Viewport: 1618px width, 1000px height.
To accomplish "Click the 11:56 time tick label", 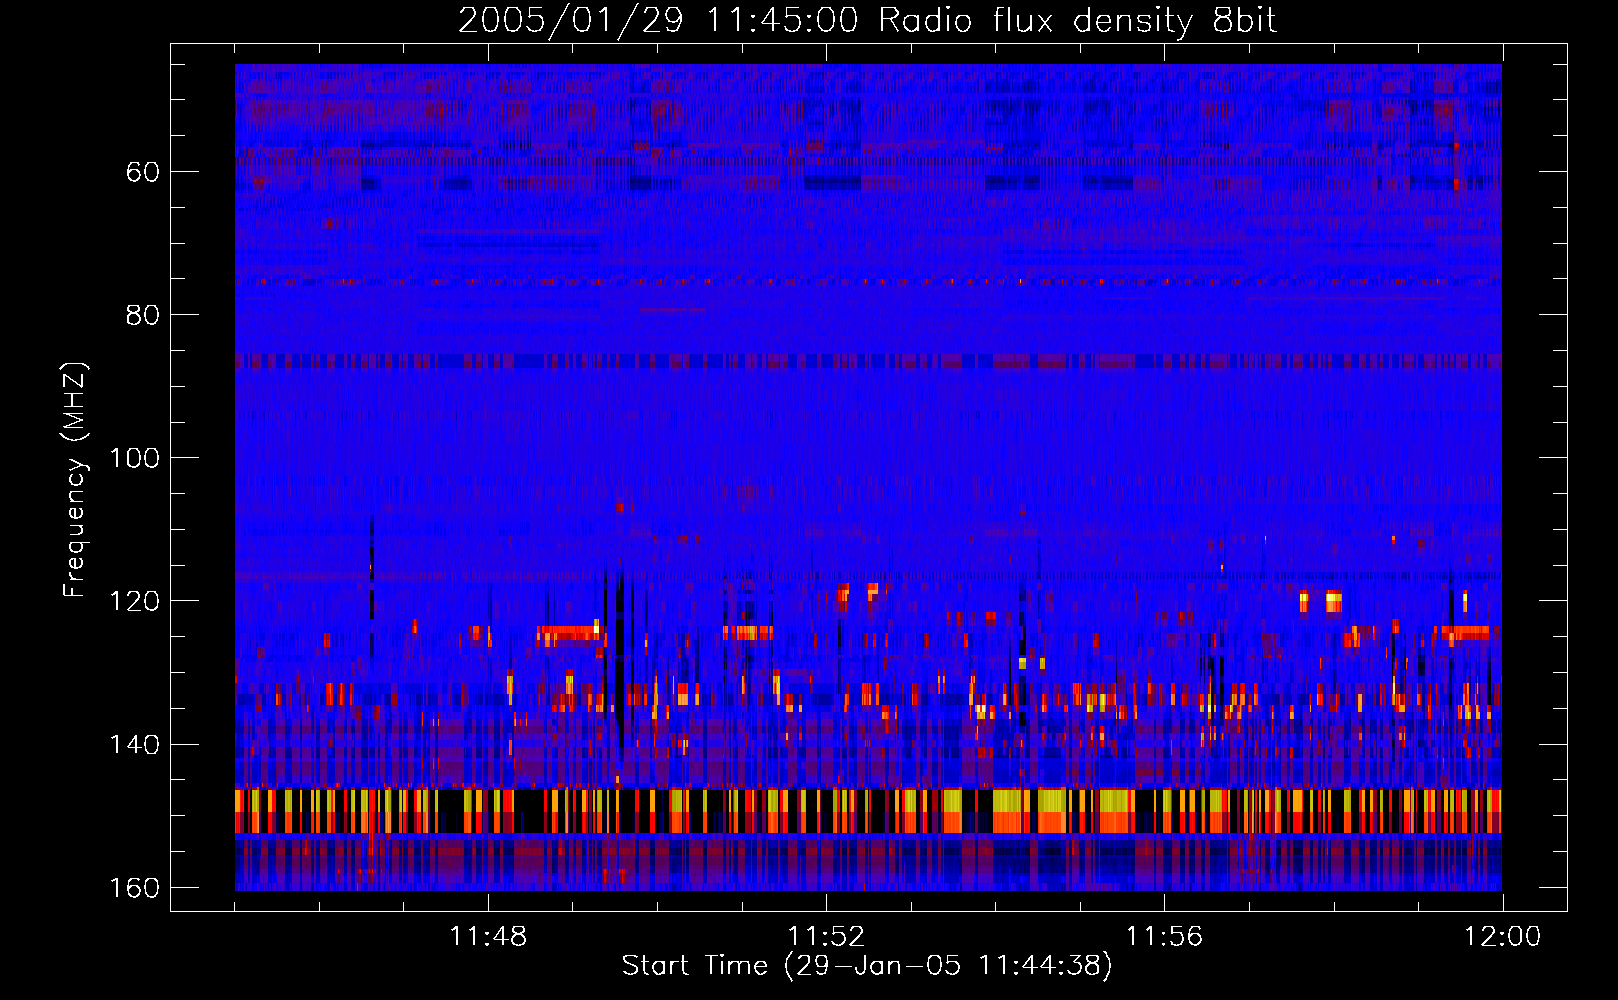I will click(x=1164, y=937).
